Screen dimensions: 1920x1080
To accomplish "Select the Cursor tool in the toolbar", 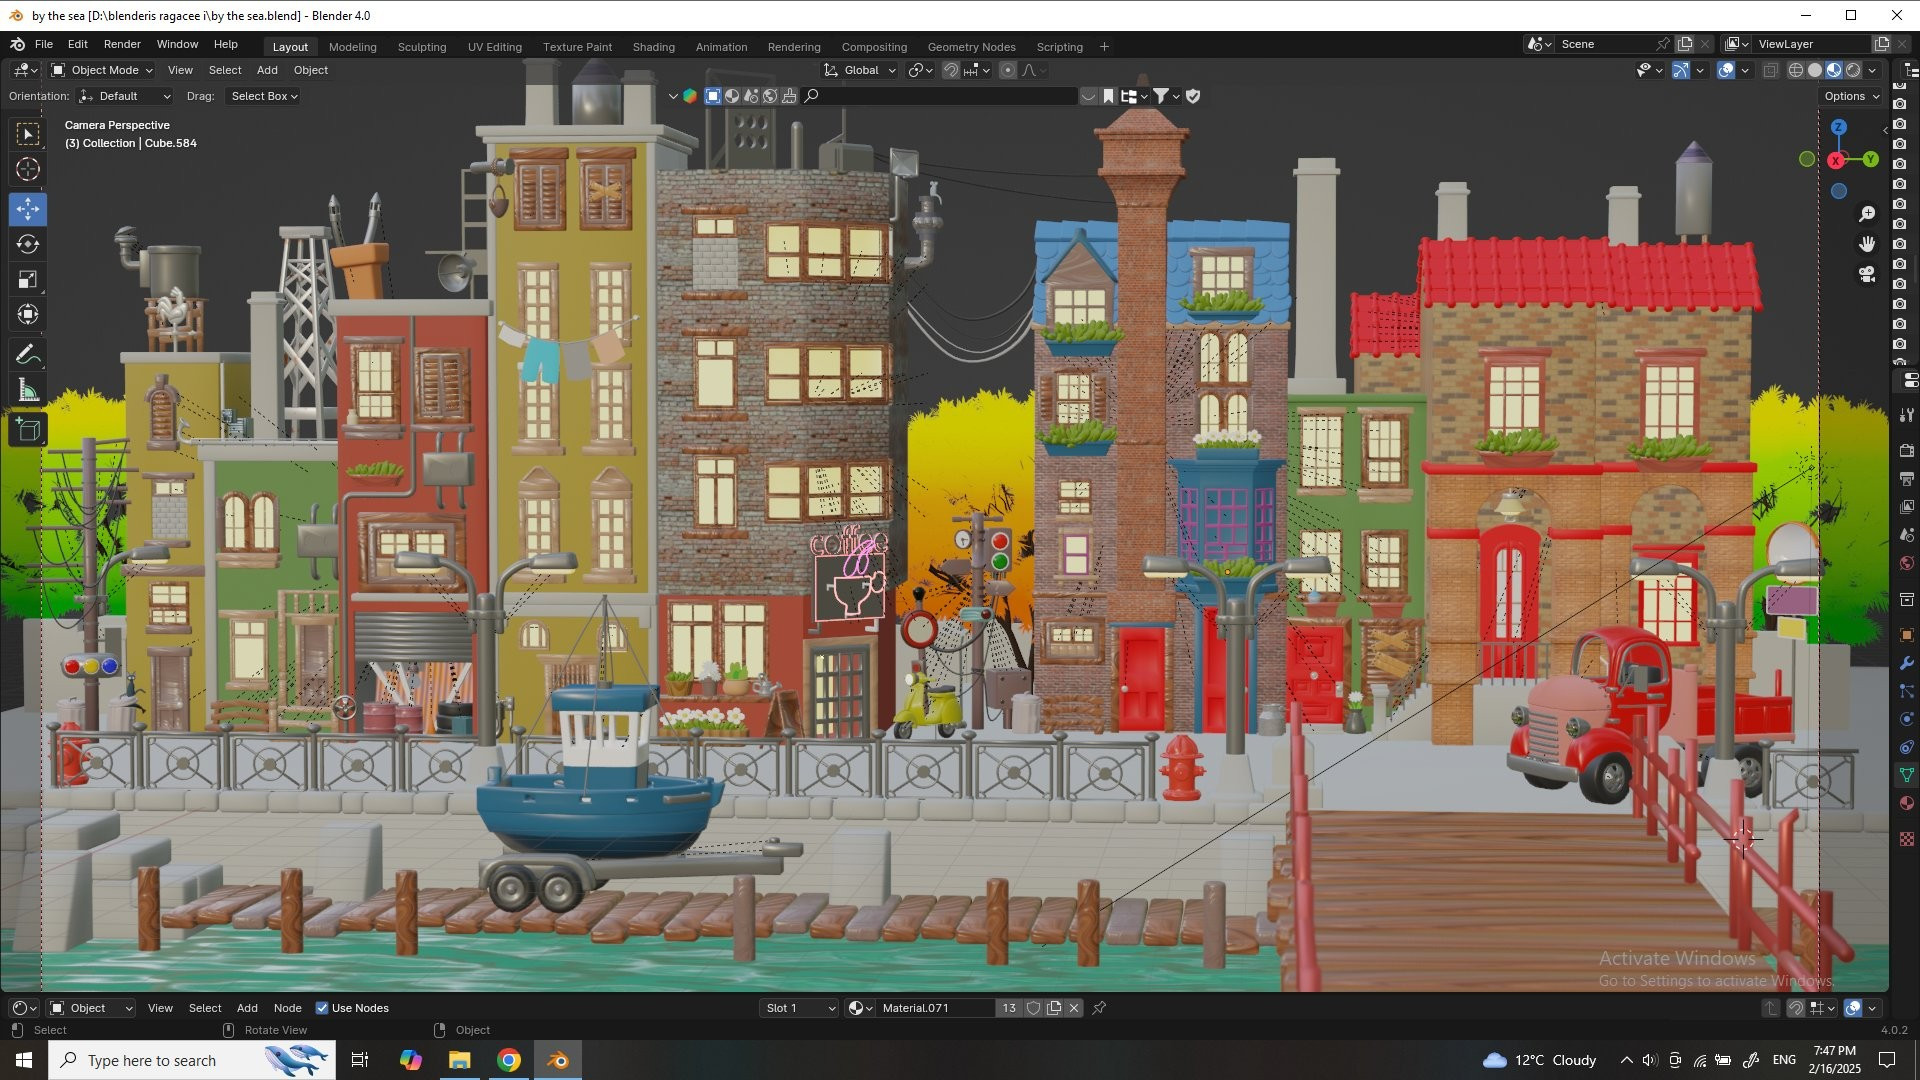I will click(28, 169).
